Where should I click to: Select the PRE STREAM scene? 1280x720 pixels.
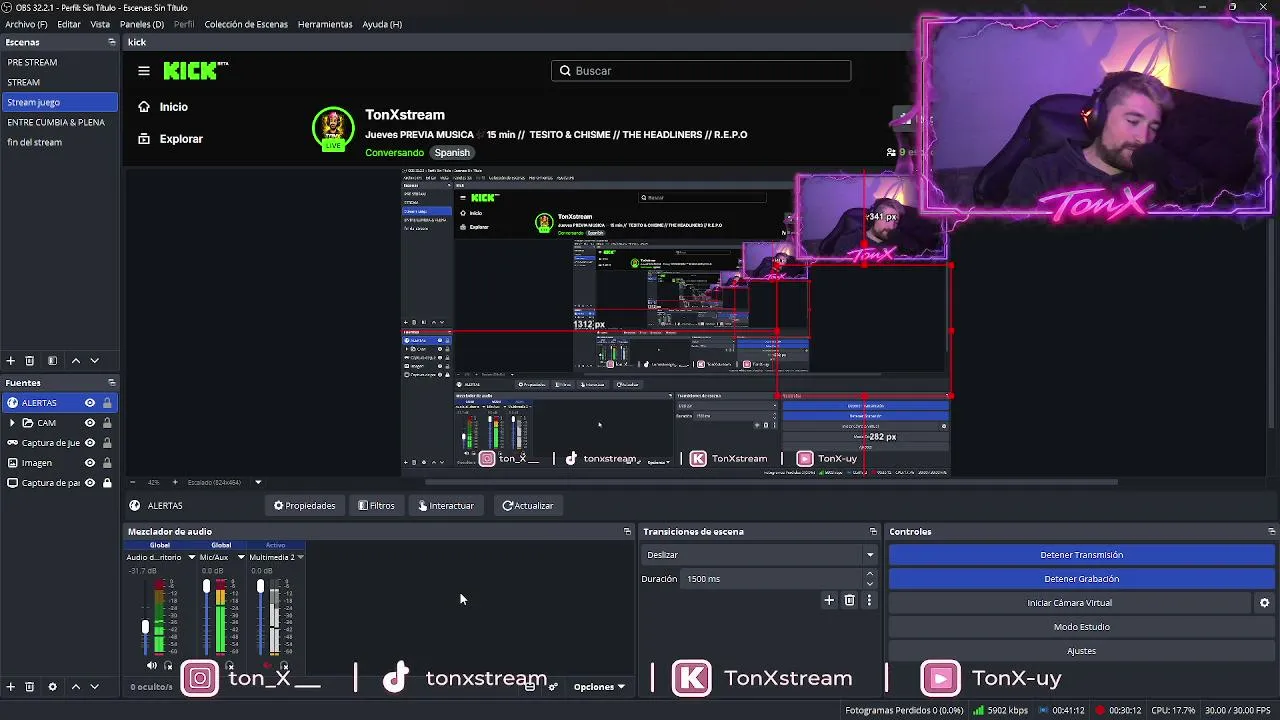59,62
